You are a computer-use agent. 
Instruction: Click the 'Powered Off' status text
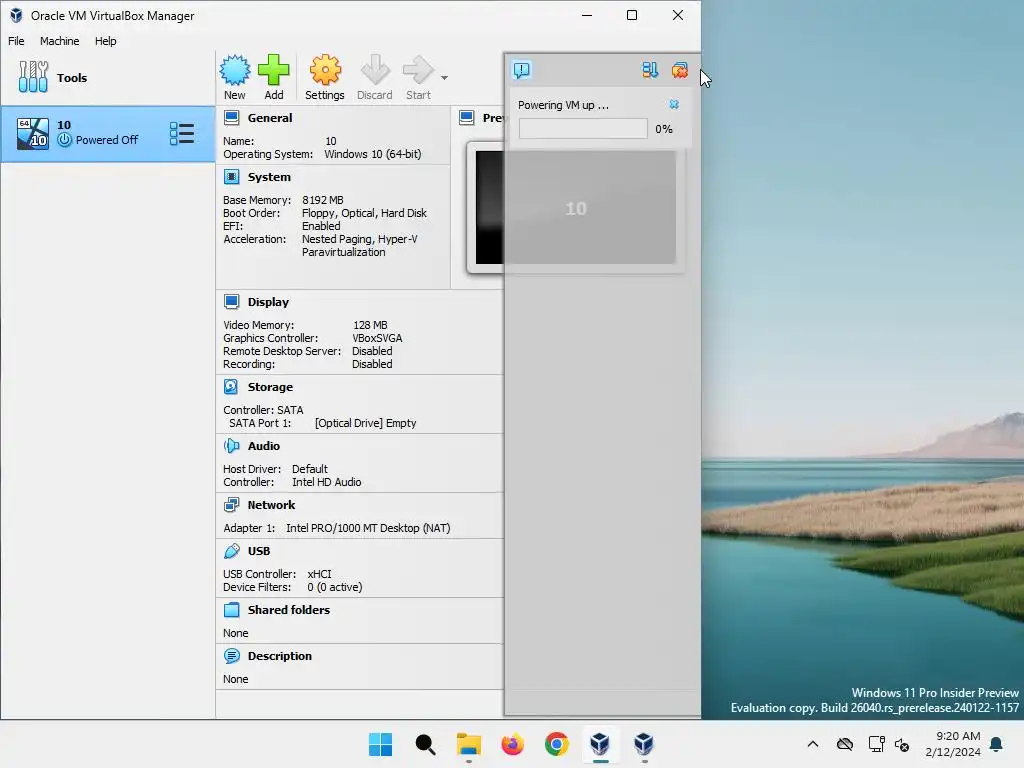(x=106, y=140)
